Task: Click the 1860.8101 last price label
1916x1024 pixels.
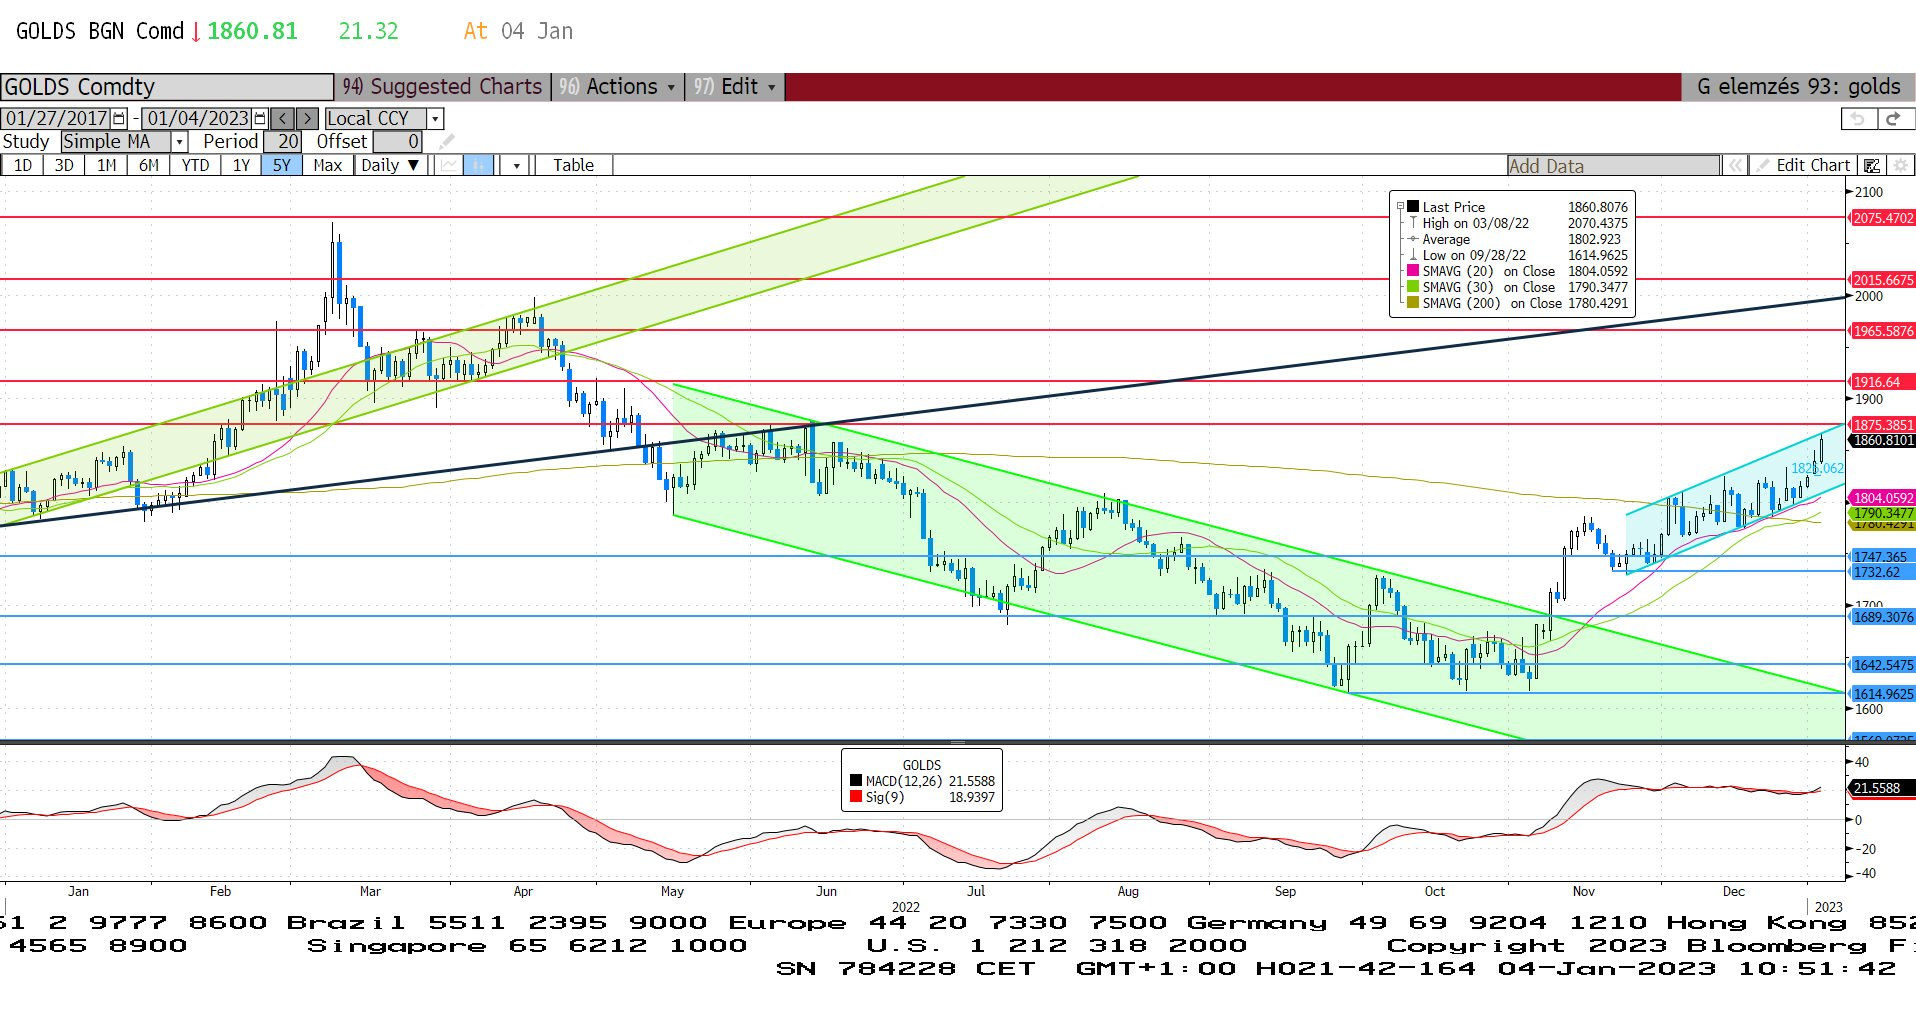Action: pyautogui.click(x=1881, y=440)
